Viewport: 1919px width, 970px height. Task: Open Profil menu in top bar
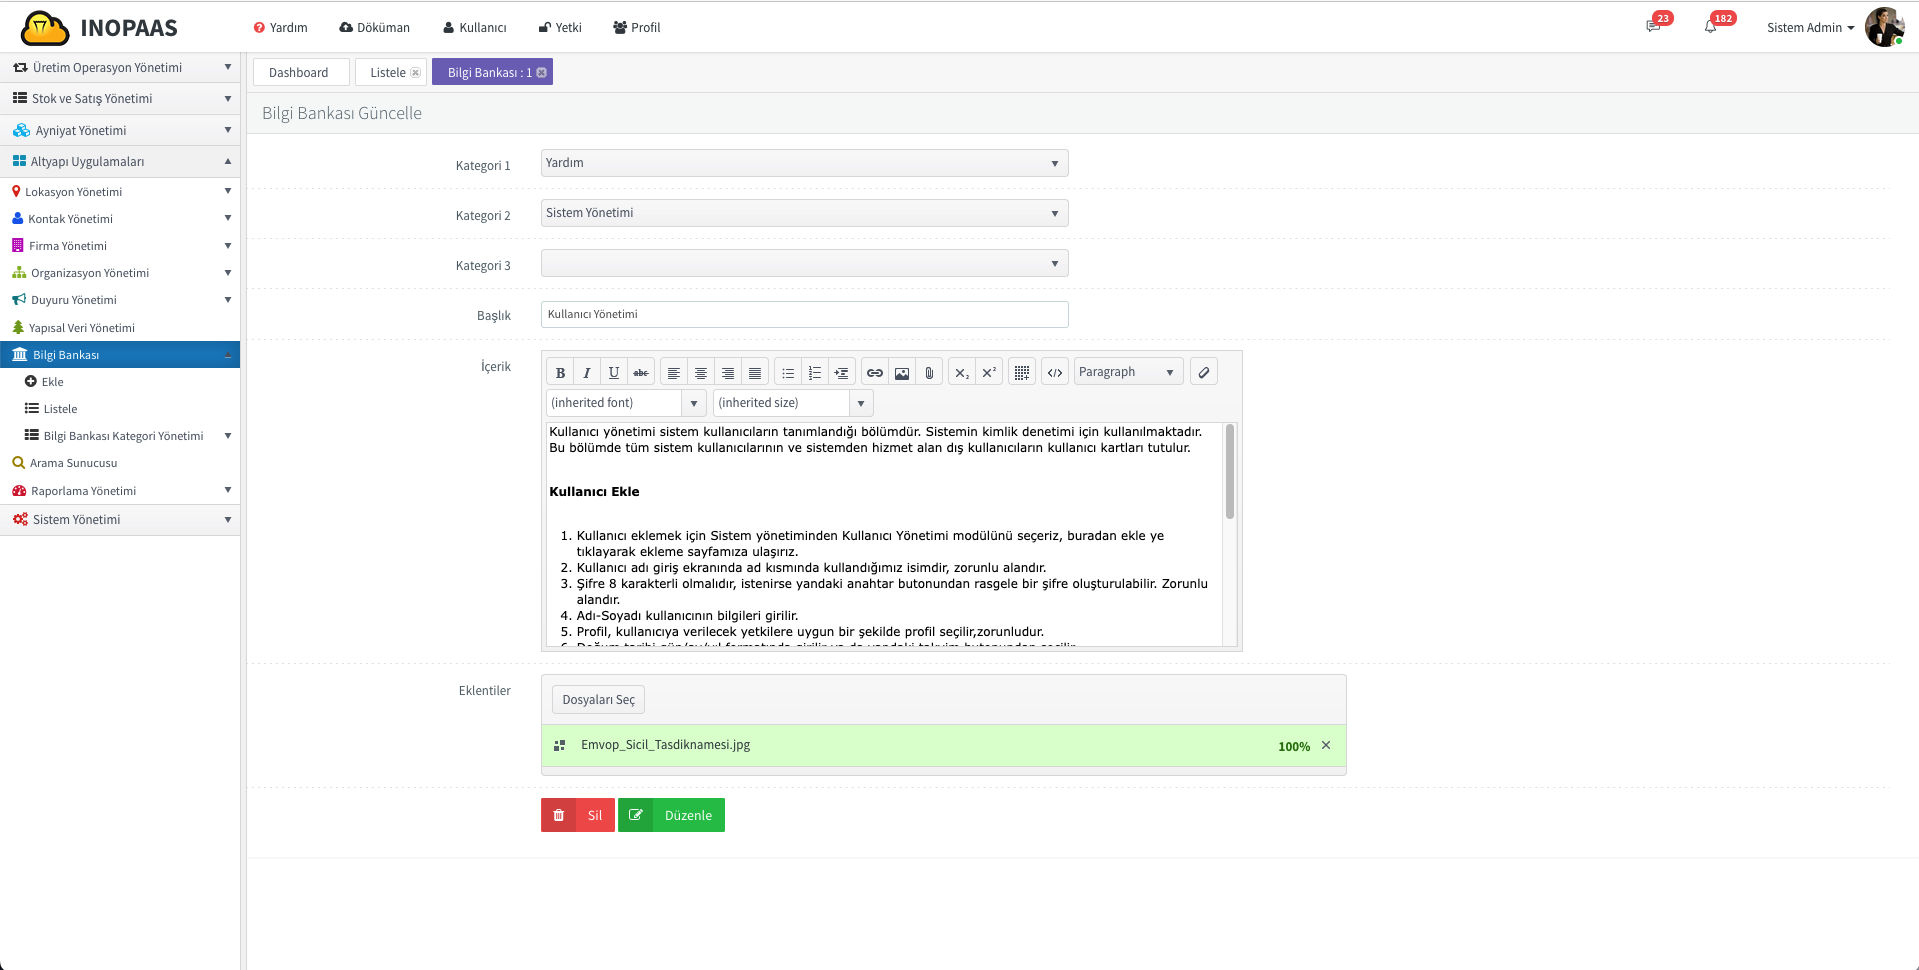pyautogui.click(x=637, y=28)
